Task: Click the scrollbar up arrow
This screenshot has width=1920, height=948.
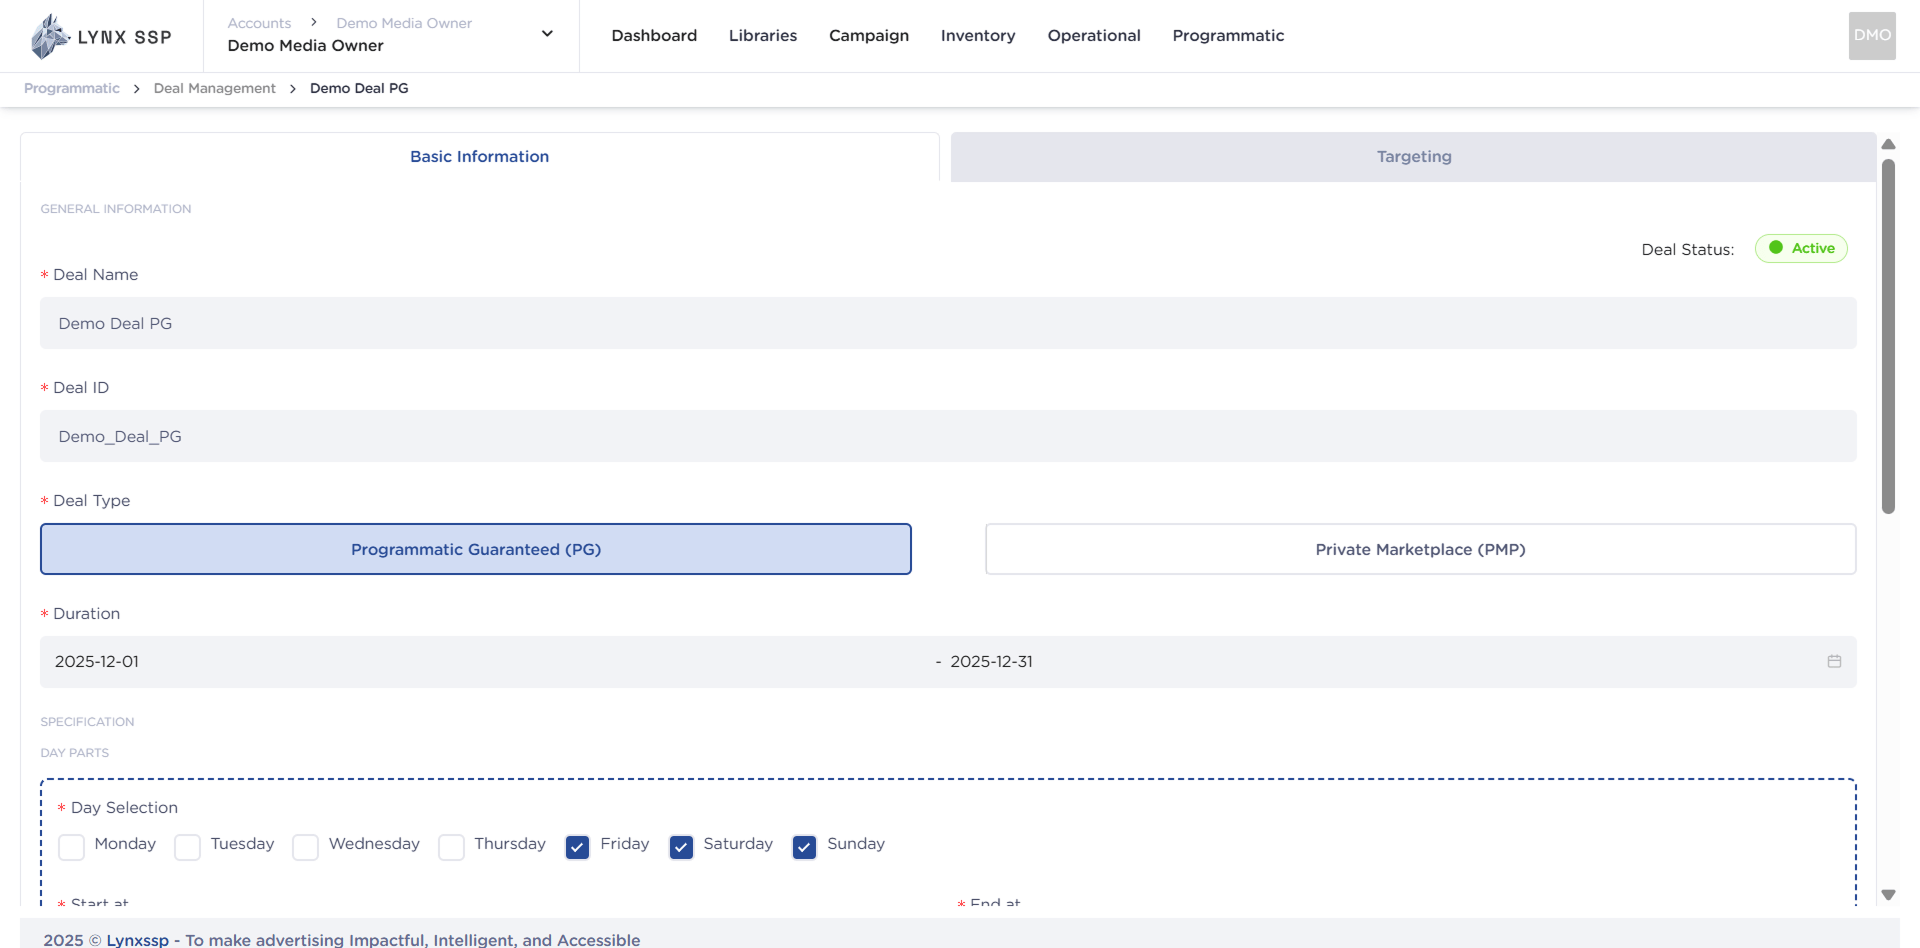Action: point(1888,145)
